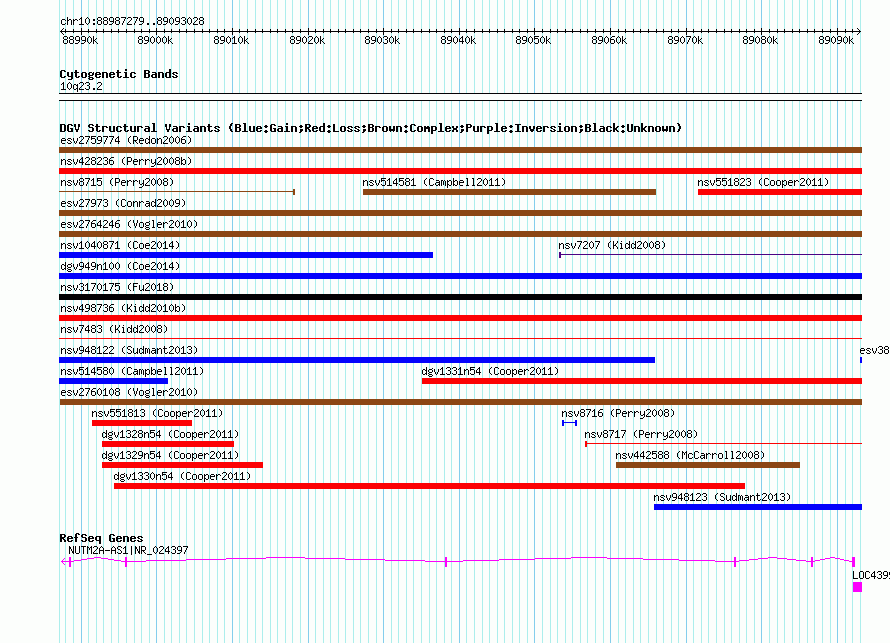The image size is (890, 643).
Task: Click the 10q23.2 band label
Action: pyautogui.click(x=81, y=86)
